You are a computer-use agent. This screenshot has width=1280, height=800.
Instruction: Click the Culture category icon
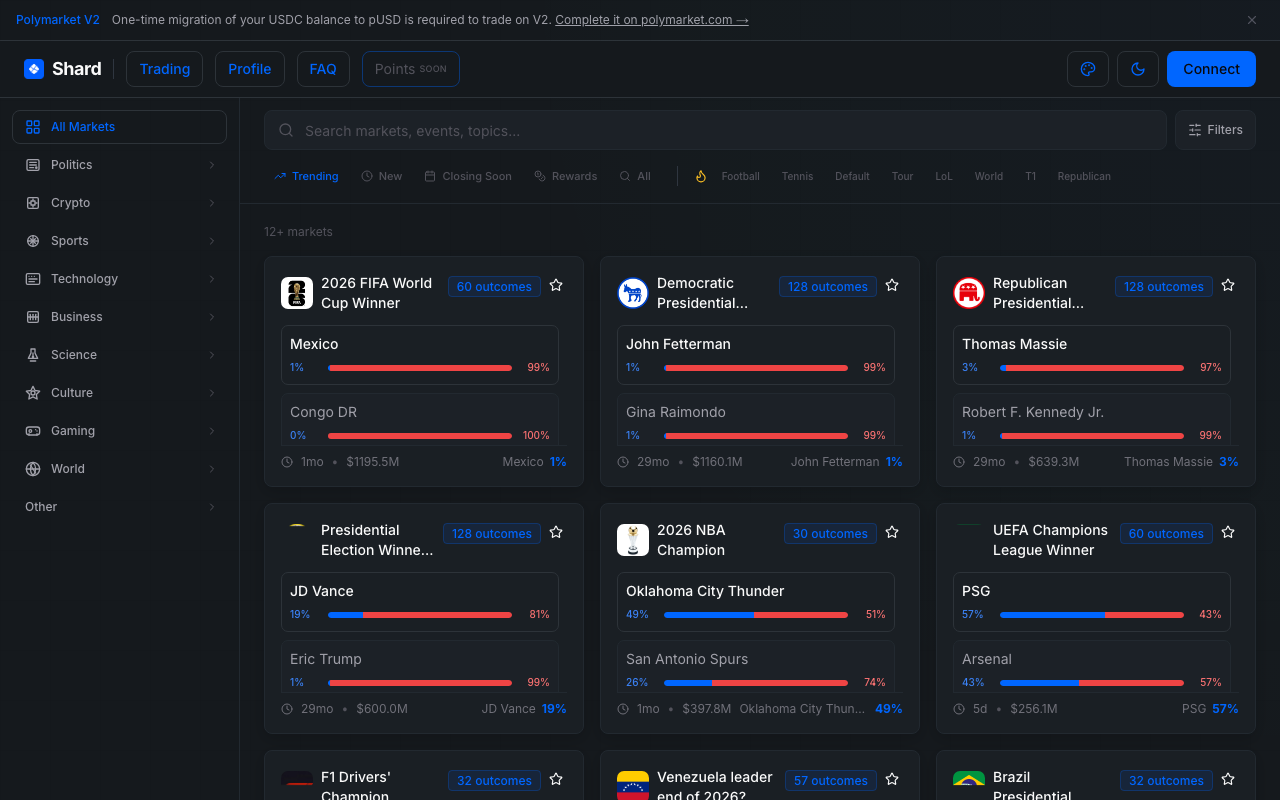click(33, 393)
